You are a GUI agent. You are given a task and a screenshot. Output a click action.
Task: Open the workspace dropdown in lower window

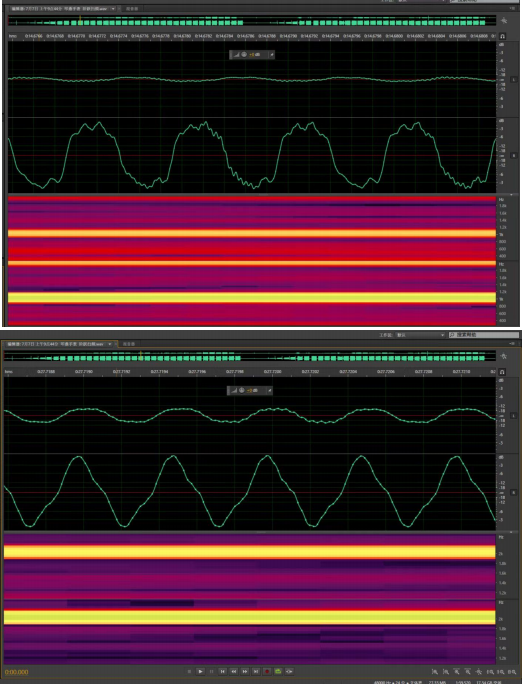420,335
